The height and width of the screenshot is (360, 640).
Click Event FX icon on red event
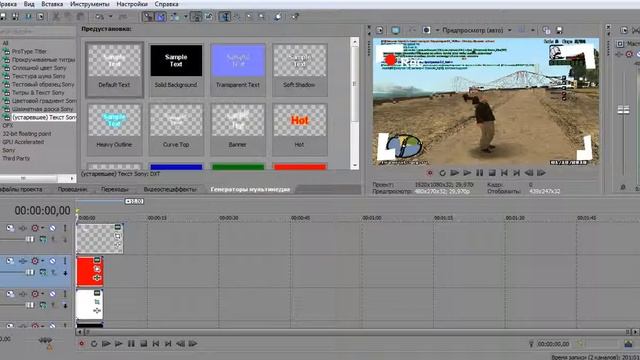tap(97, 278)
